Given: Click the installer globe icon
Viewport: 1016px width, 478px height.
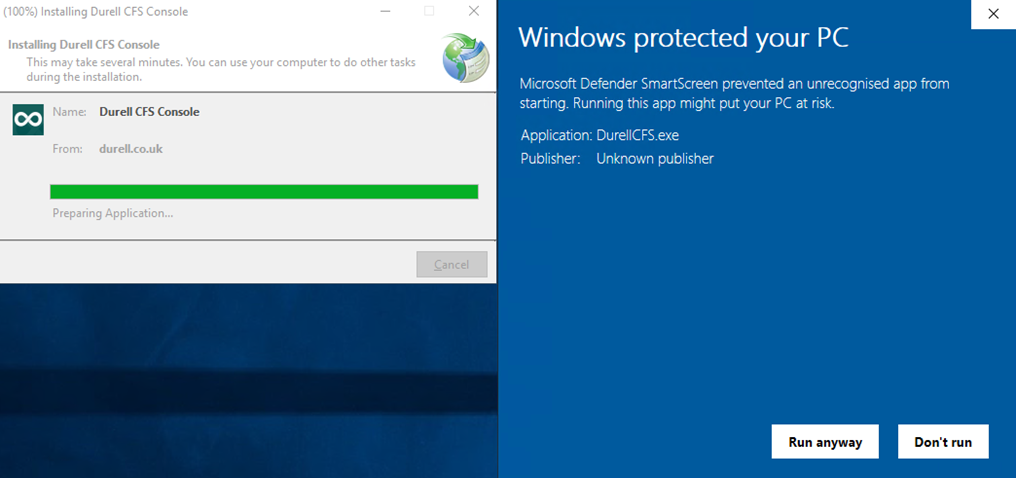Looking at the screenshot, I should (466, 57).
